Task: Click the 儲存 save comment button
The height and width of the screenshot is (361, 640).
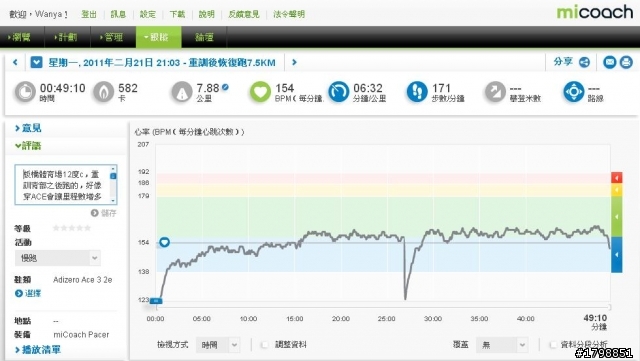Action: [x=104, y=213]
